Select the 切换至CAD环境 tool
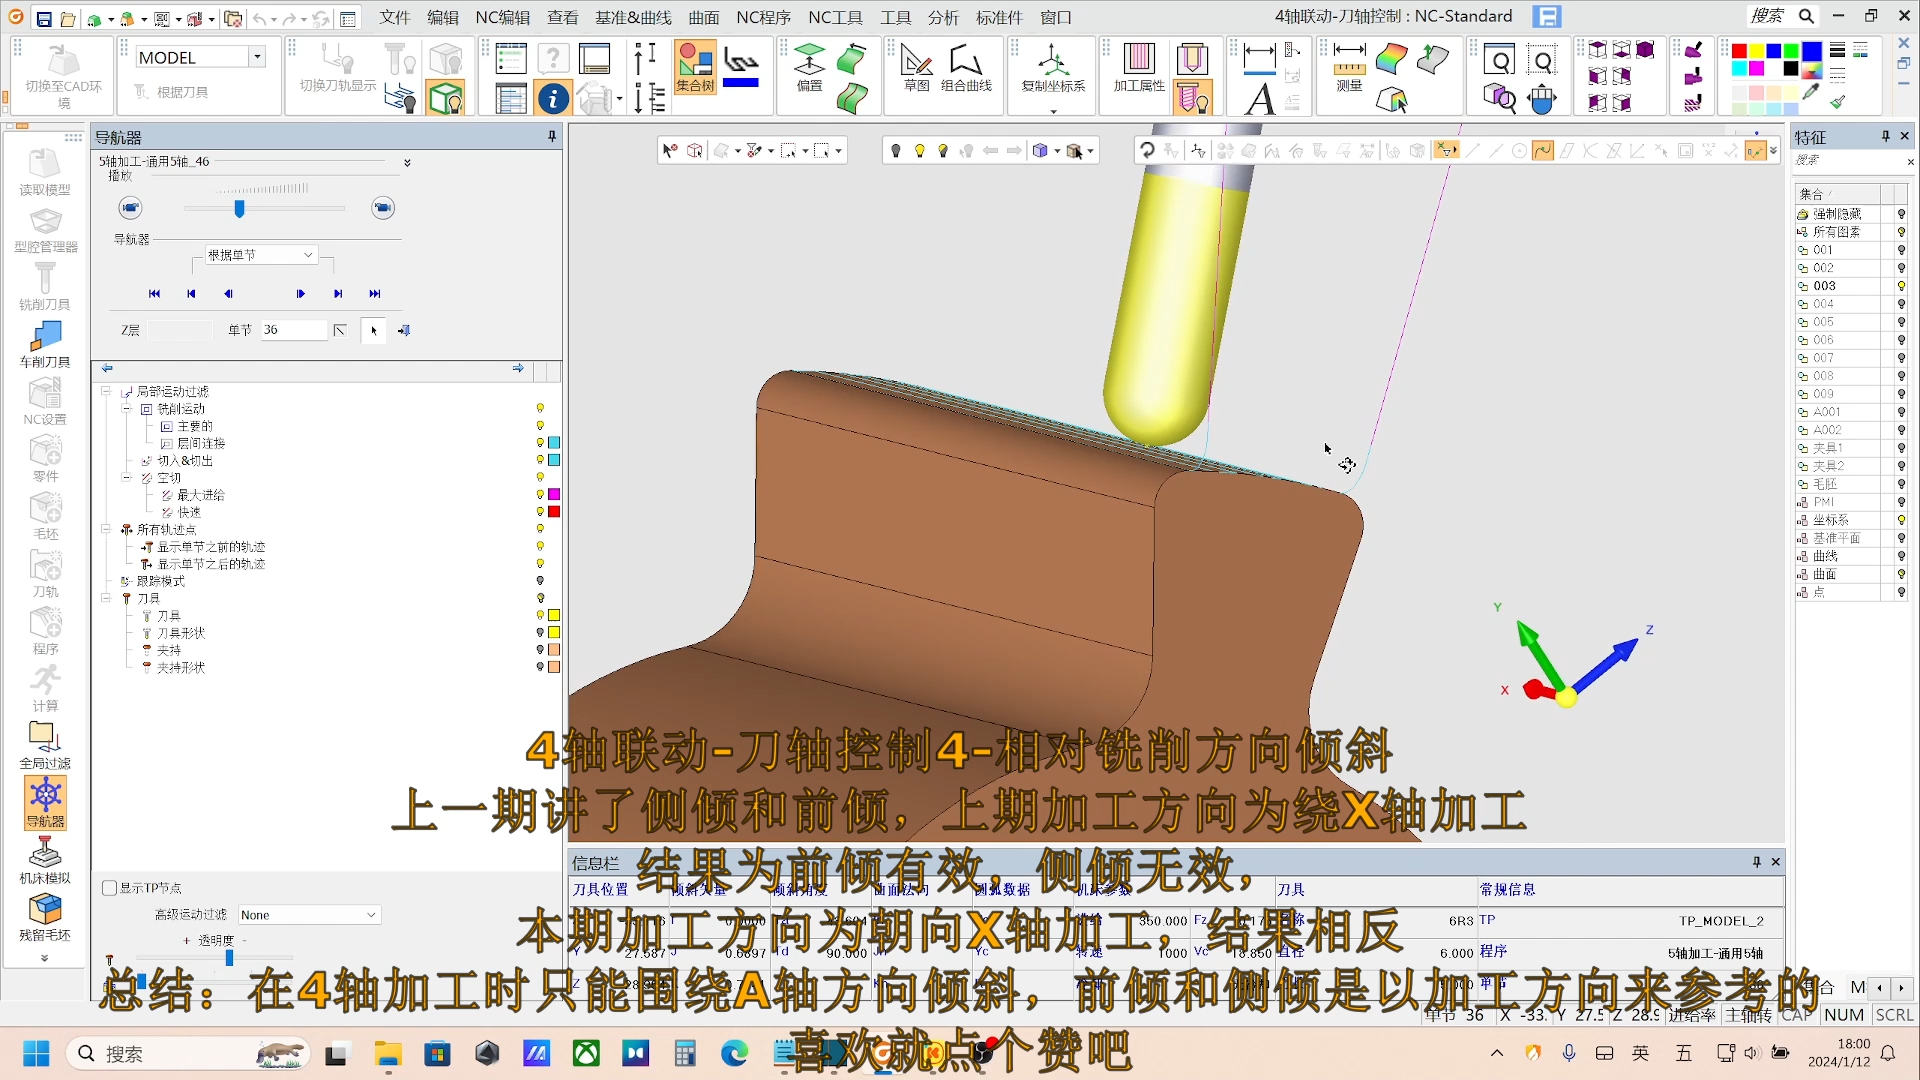1920x1080 pixels. tap(62, 75)
